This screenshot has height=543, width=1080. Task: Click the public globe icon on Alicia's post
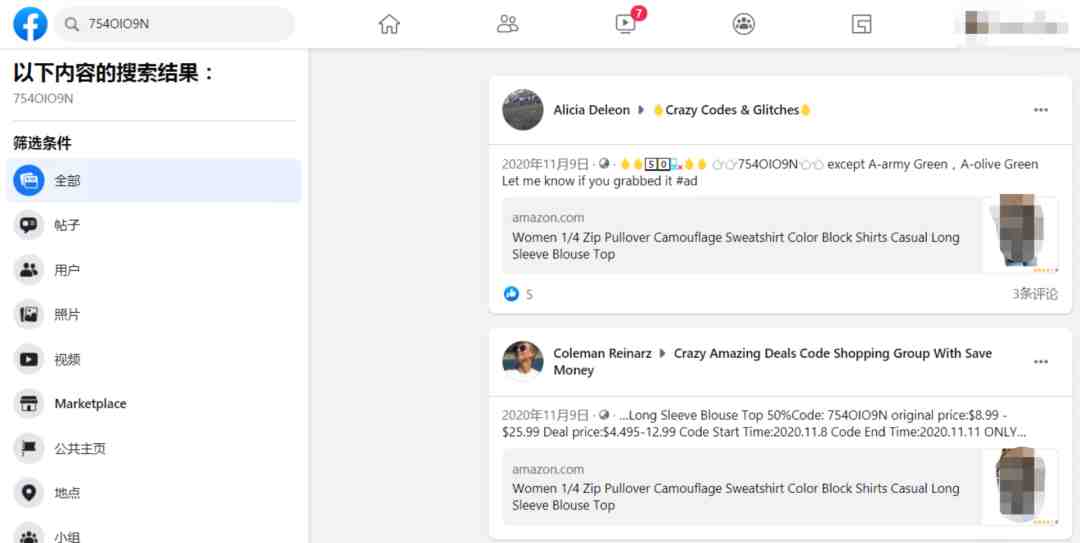[604, 164]
